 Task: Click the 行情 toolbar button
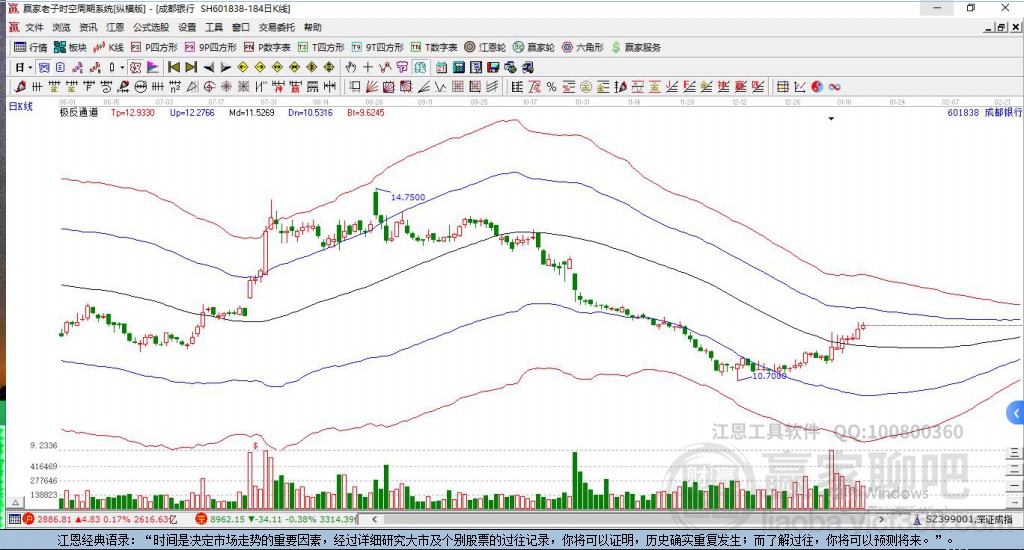[31, 47]
